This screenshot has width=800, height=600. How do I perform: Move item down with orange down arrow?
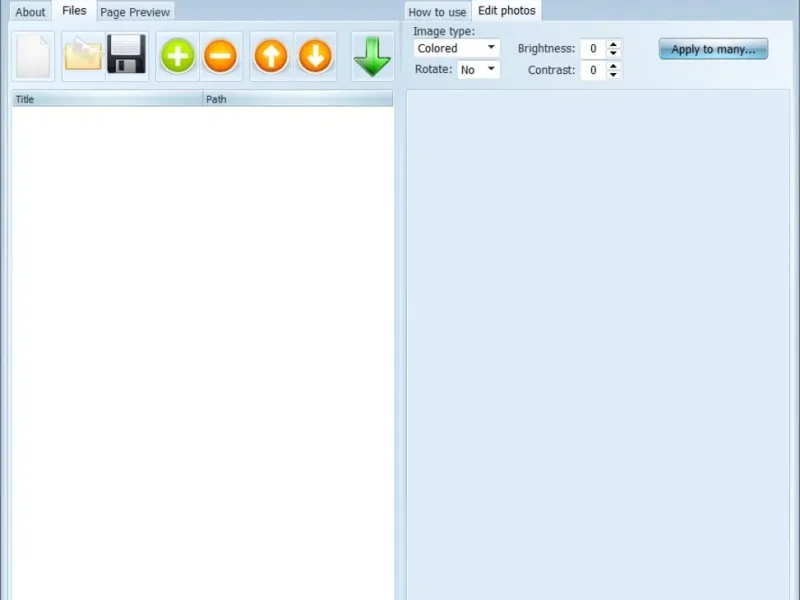[x=315, y=56]
